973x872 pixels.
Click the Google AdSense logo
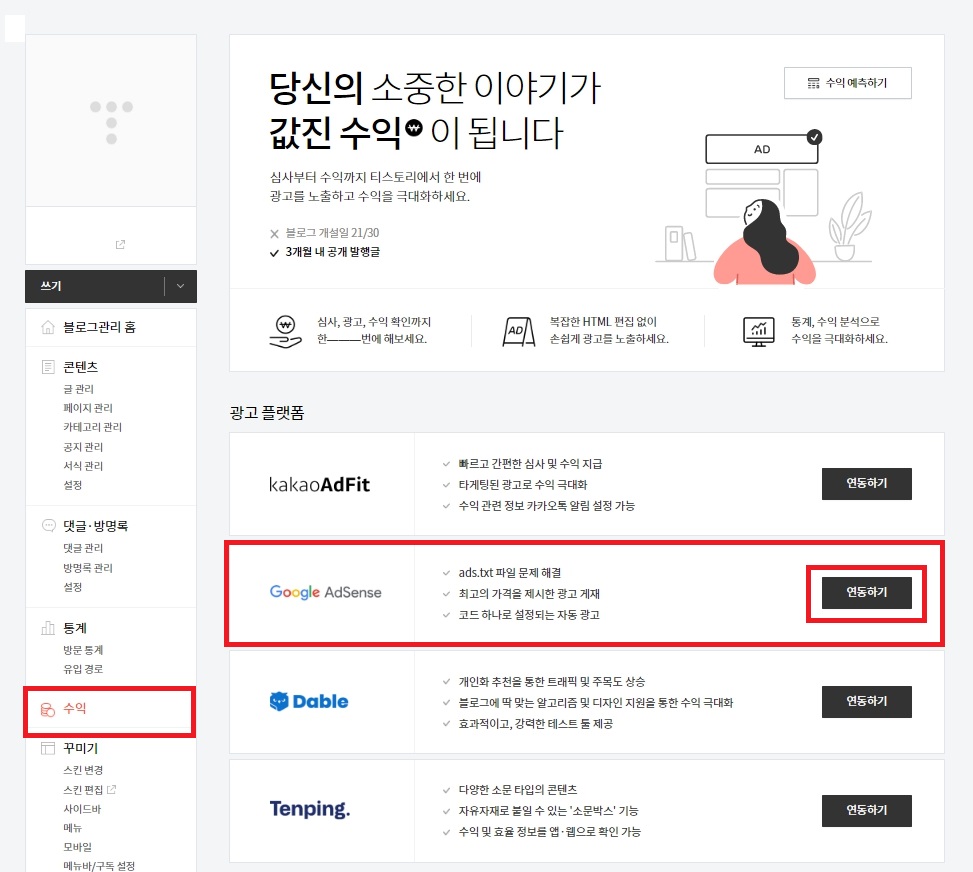point(326,592)
